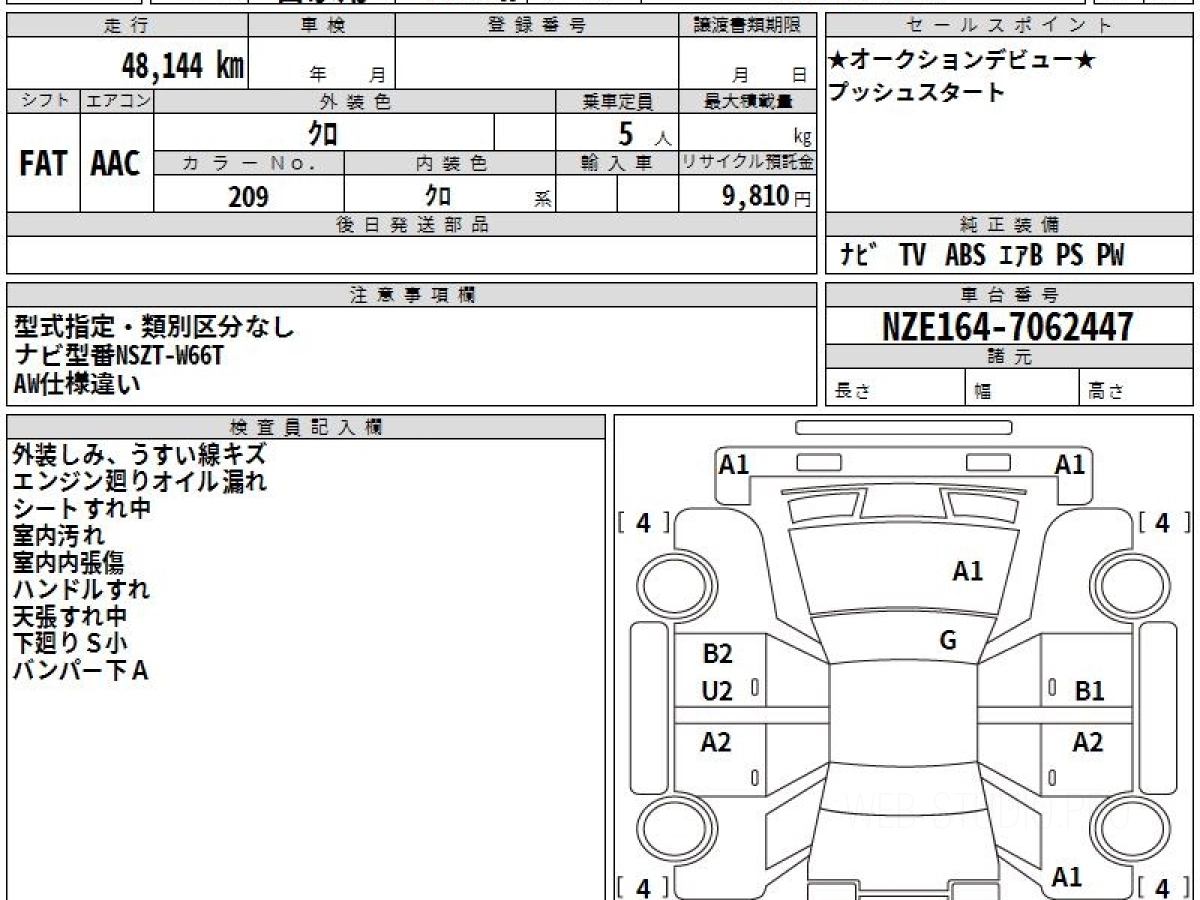Viewport: 1200px width, 900px height.
Task: Select the プッシュスタート sales point line
Action: tap(916, 92)
